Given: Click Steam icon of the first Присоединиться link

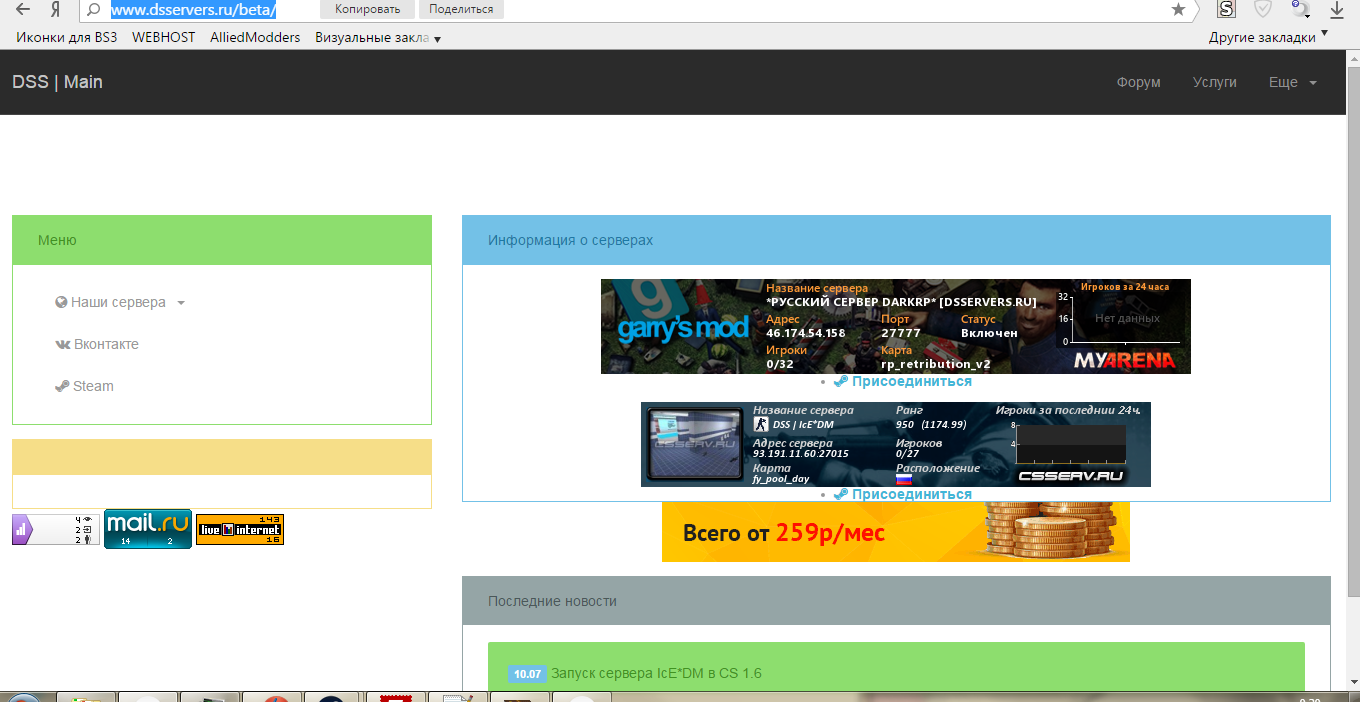Looking at the screenshot, I should [x=840, y=381].
